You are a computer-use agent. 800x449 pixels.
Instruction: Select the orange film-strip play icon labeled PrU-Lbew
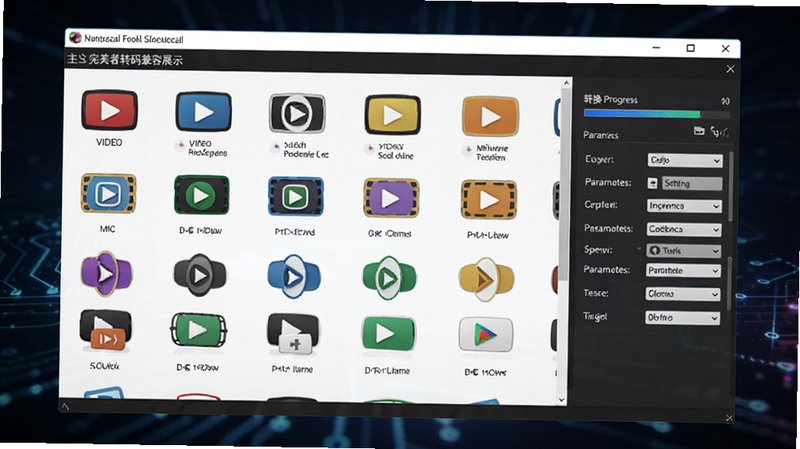click(489, 201)
